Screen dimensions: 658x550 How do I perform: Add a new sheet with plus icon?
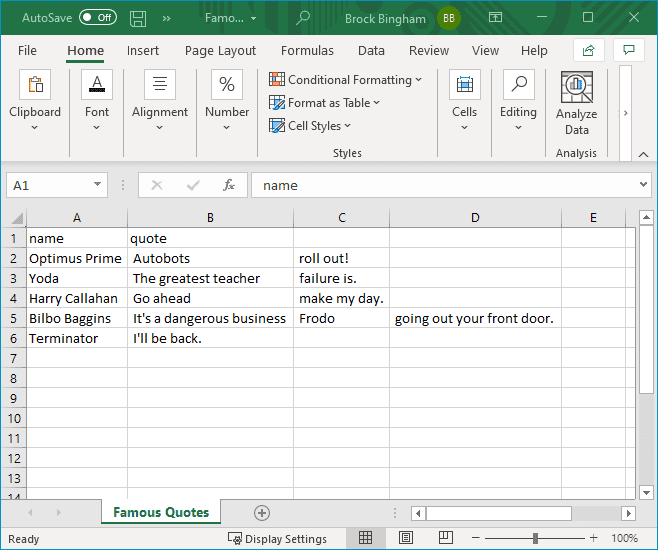tap(262, 513)
